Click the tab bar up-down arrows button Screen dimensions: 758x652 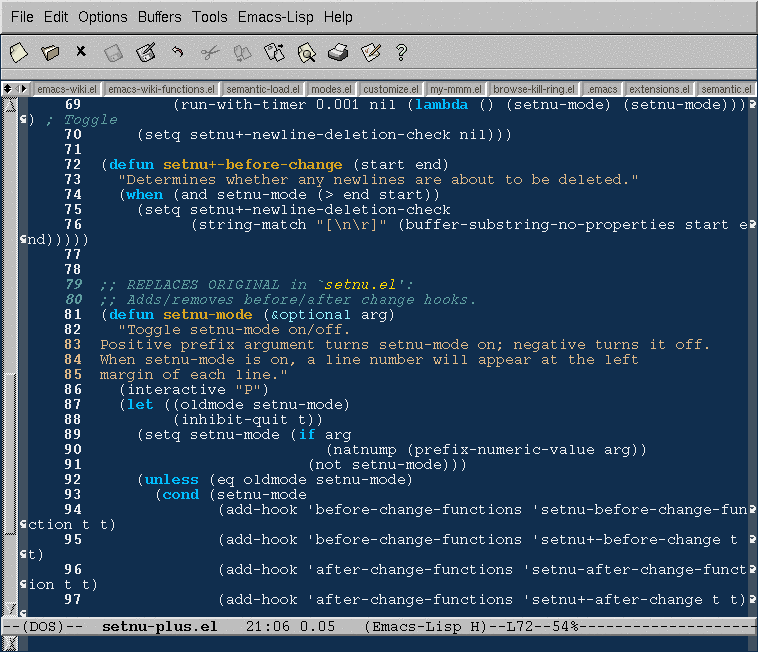[8, 89]
